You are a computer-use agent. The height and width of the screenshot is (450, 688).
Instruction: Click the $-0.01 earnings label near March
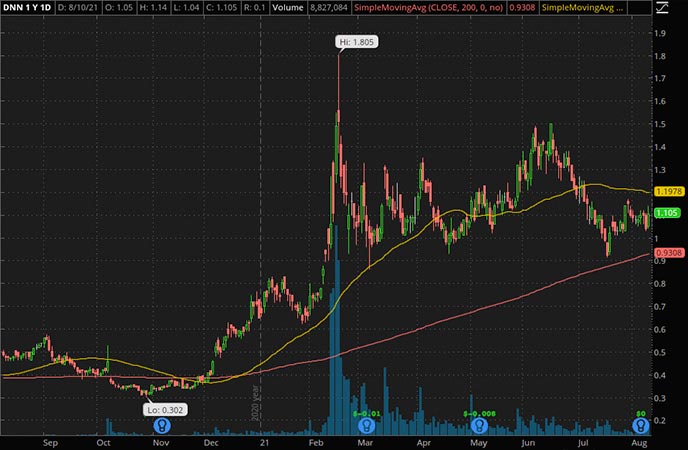point(367,414)
